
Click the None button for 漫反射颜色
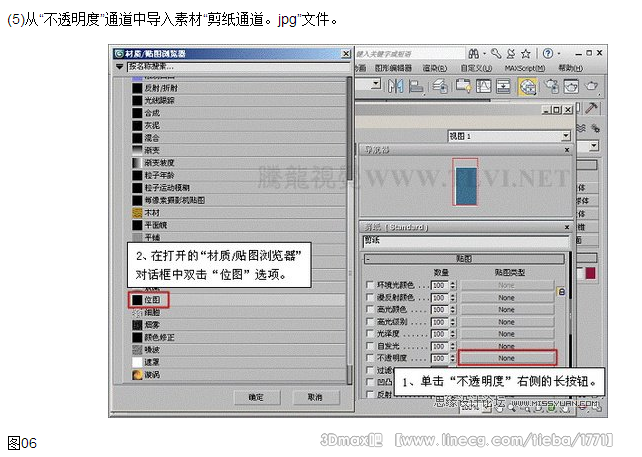click(x=507, y=297)
